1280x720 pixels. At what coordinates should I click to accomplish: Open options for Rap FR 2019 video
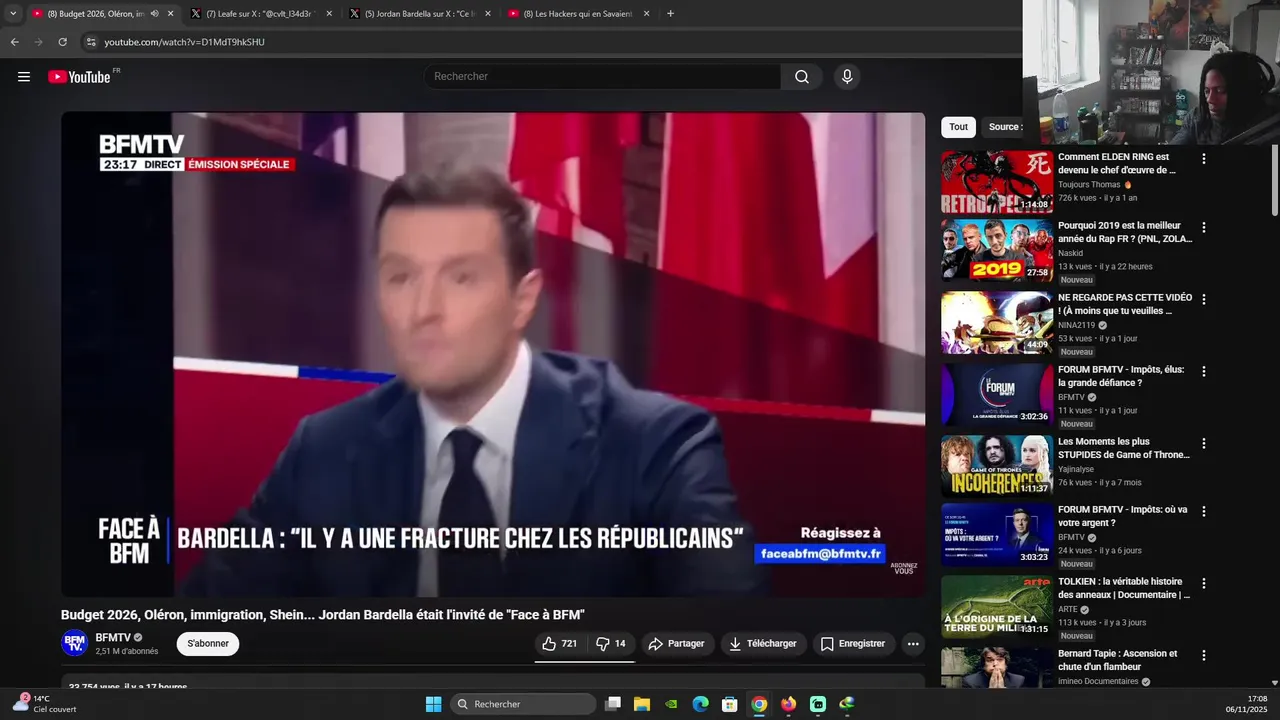pos(1203,227)
